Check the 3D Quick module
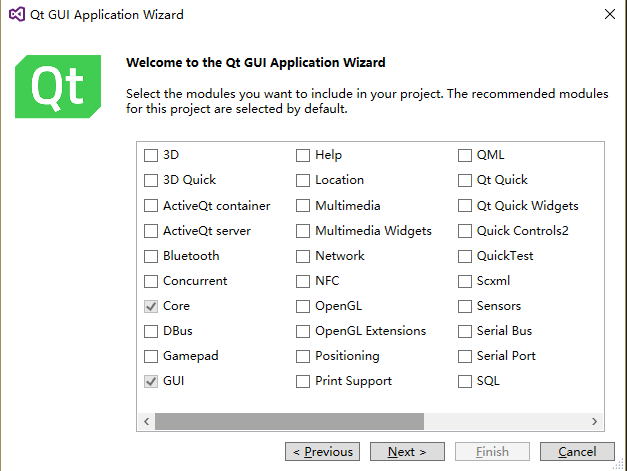 tap(151, 180)
